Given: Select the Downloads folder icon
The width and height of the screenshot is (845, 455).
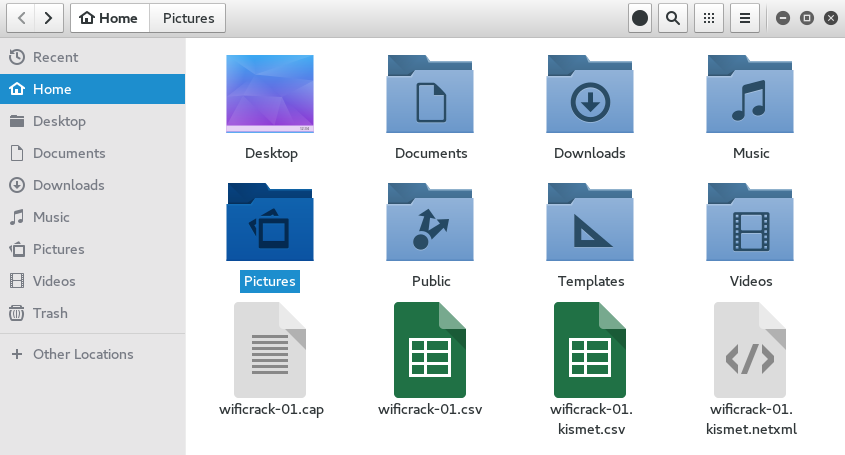Looking at the screenshot, I should [590, 94].
